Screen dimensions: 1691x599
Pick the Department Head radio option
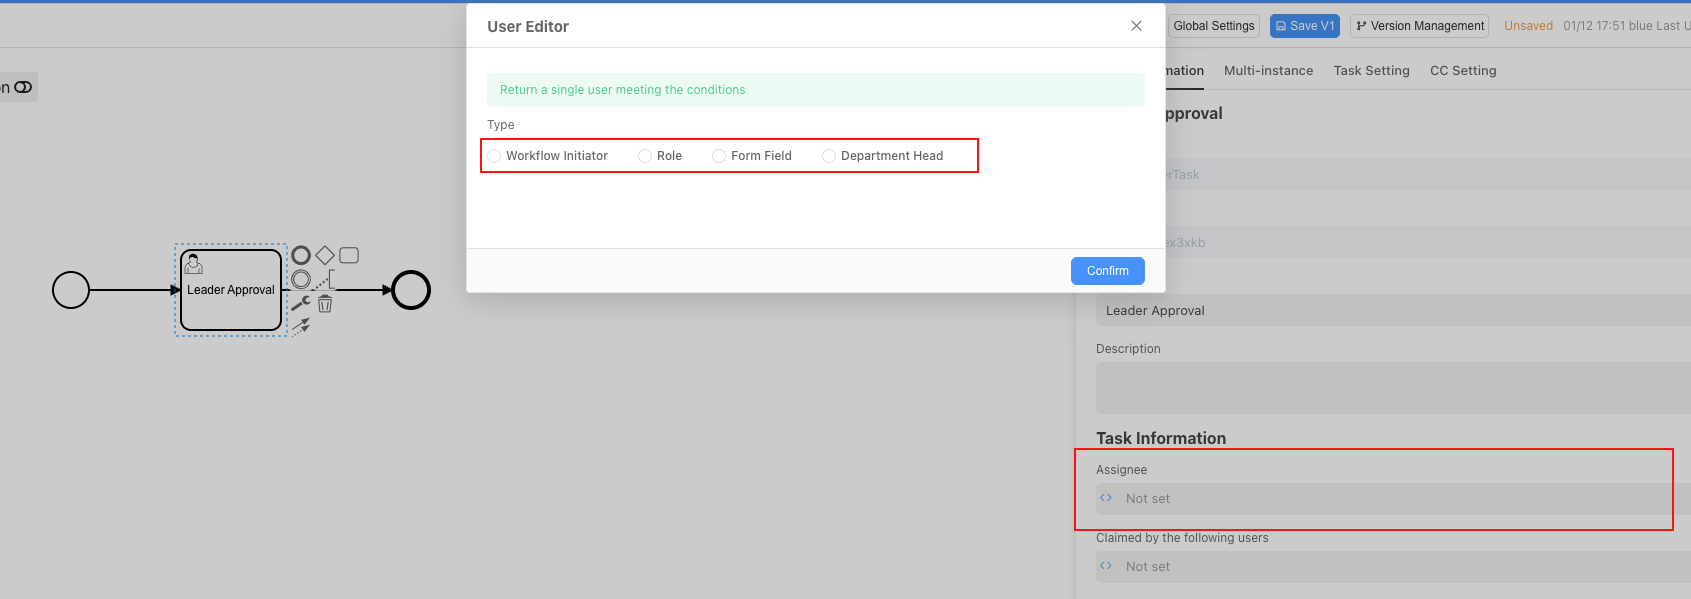829,156
